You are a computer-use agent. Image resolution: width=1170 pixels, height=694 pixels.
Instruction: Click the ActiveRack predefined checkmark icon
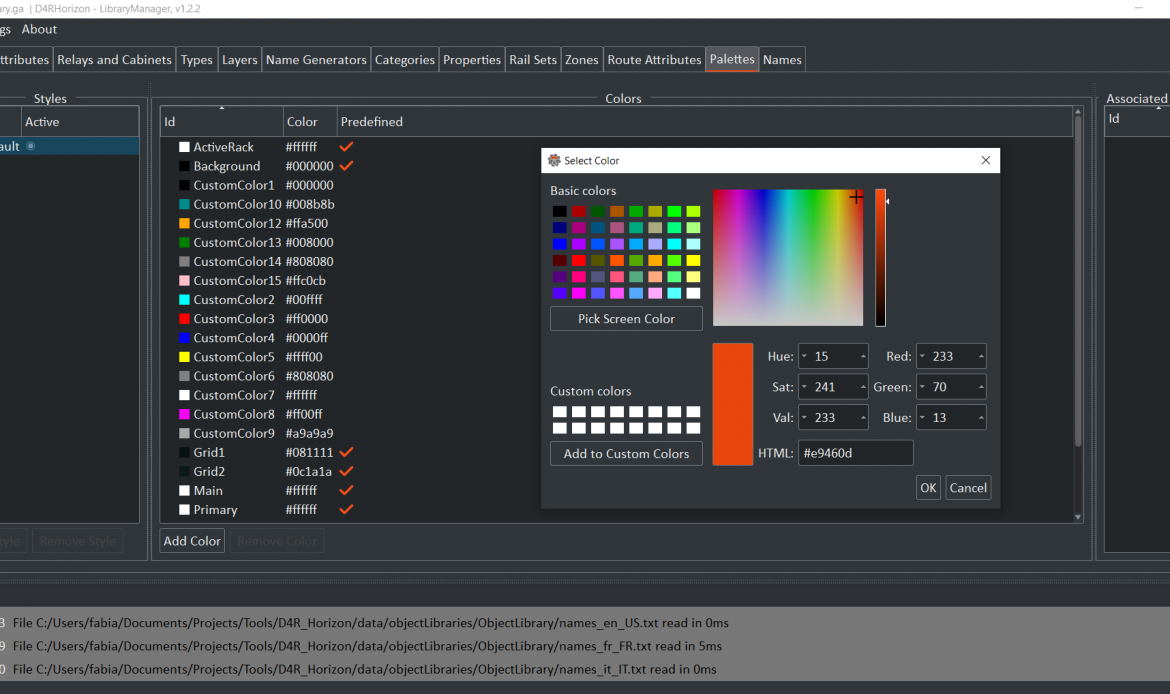[x=347, y=147]
